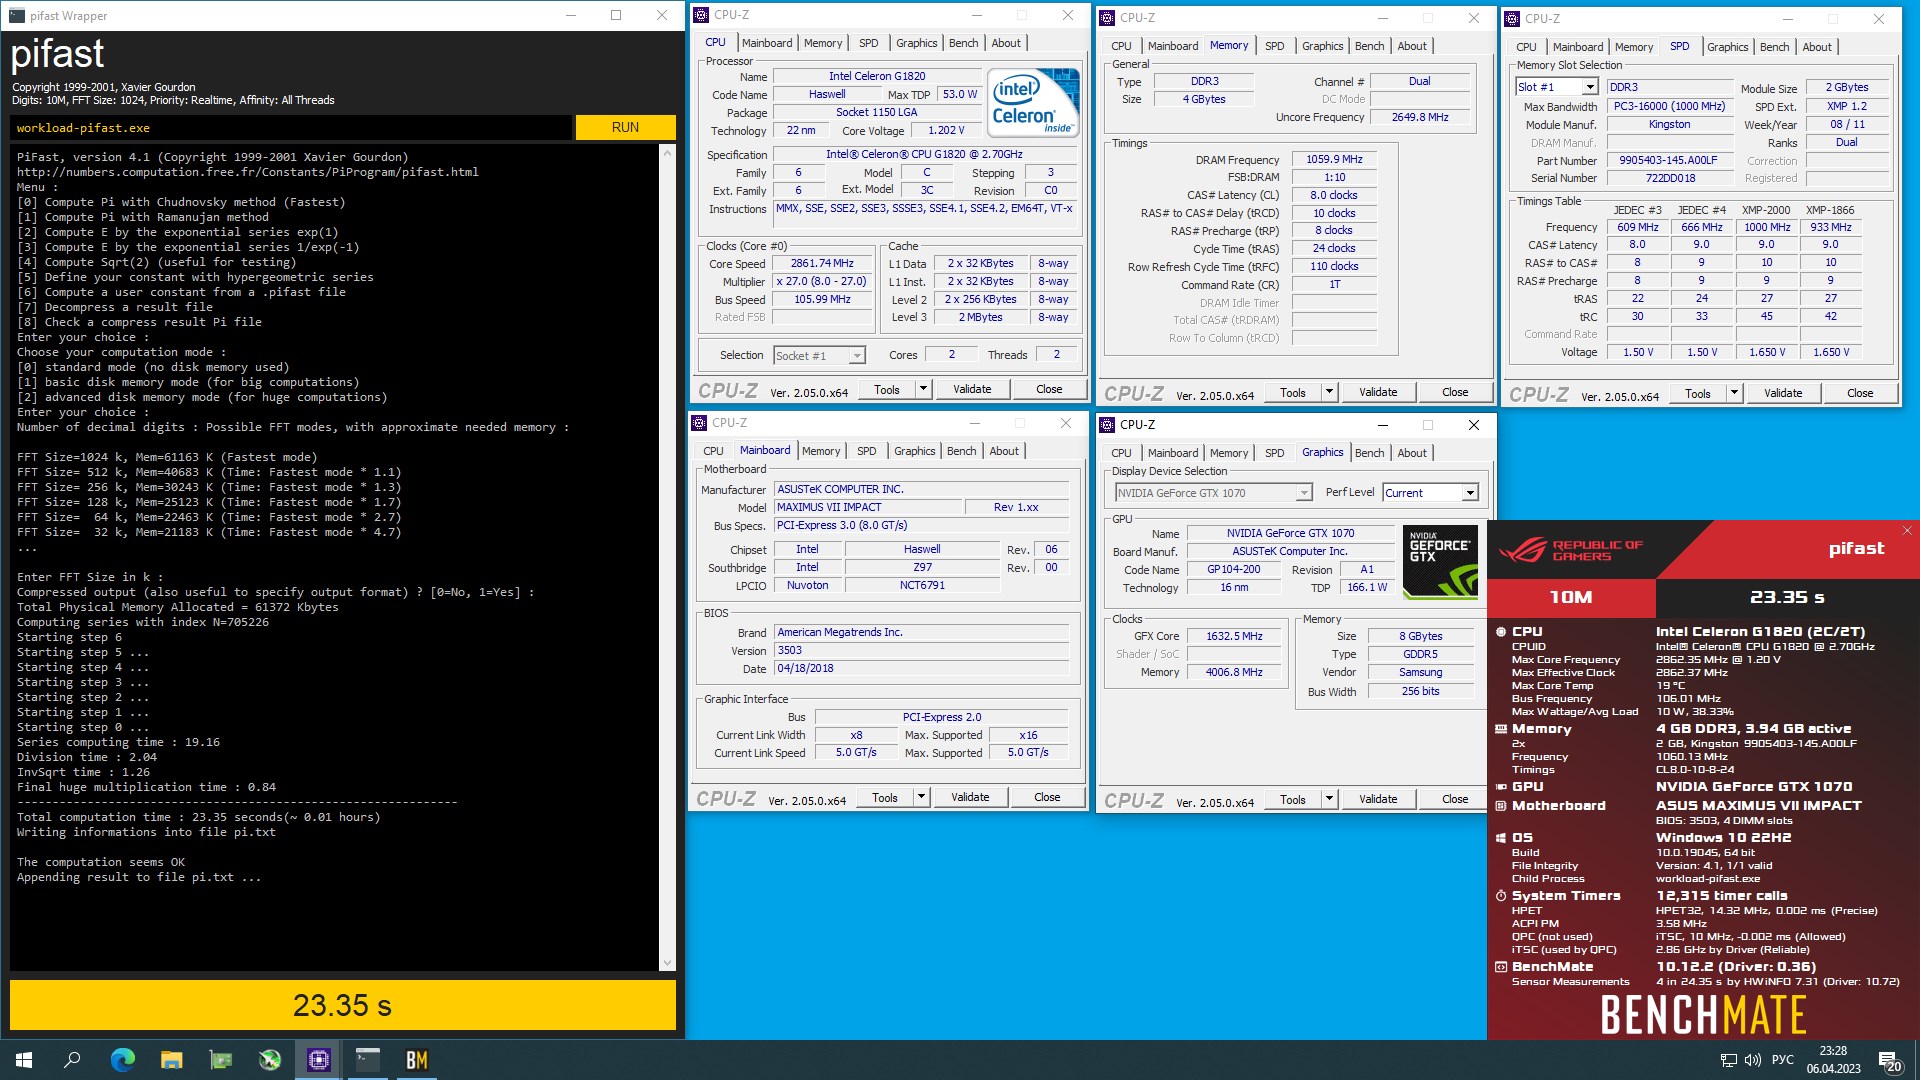Click the BIOS Version 3503 field
The height and width of the screenshot is (1080, 1920).
921,651
